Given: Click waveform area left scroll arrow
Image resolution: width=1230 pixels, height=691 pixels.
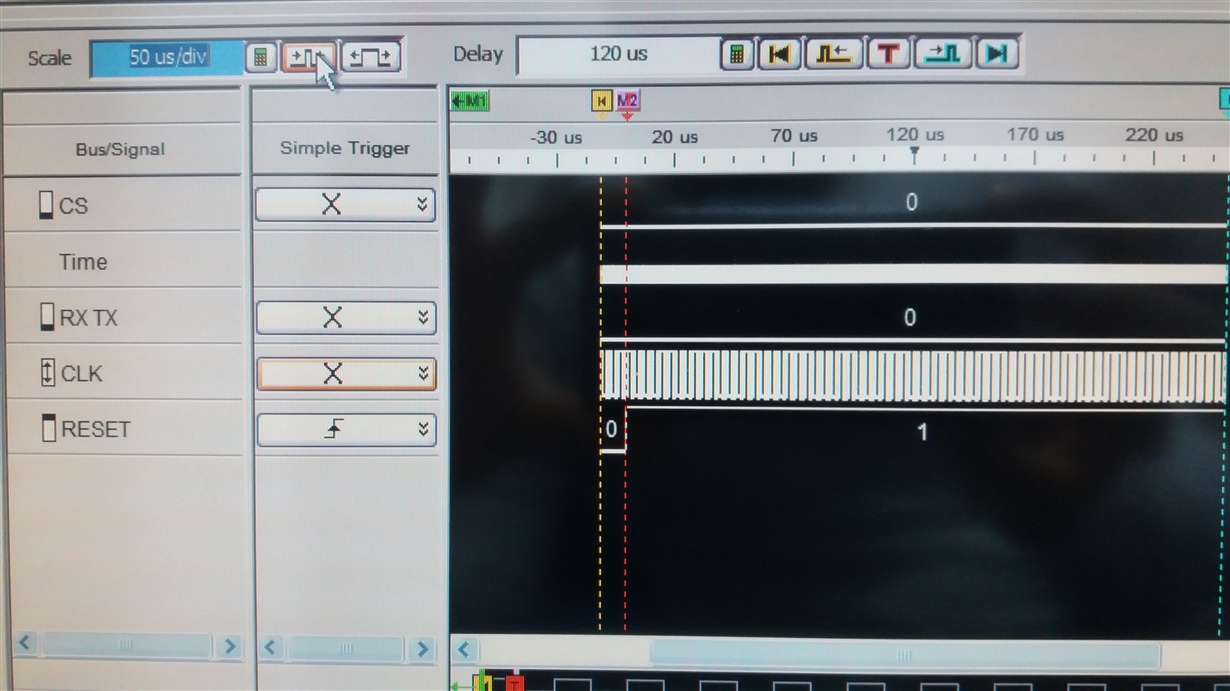Looking at the screenshot, I should tap(464, 651).
